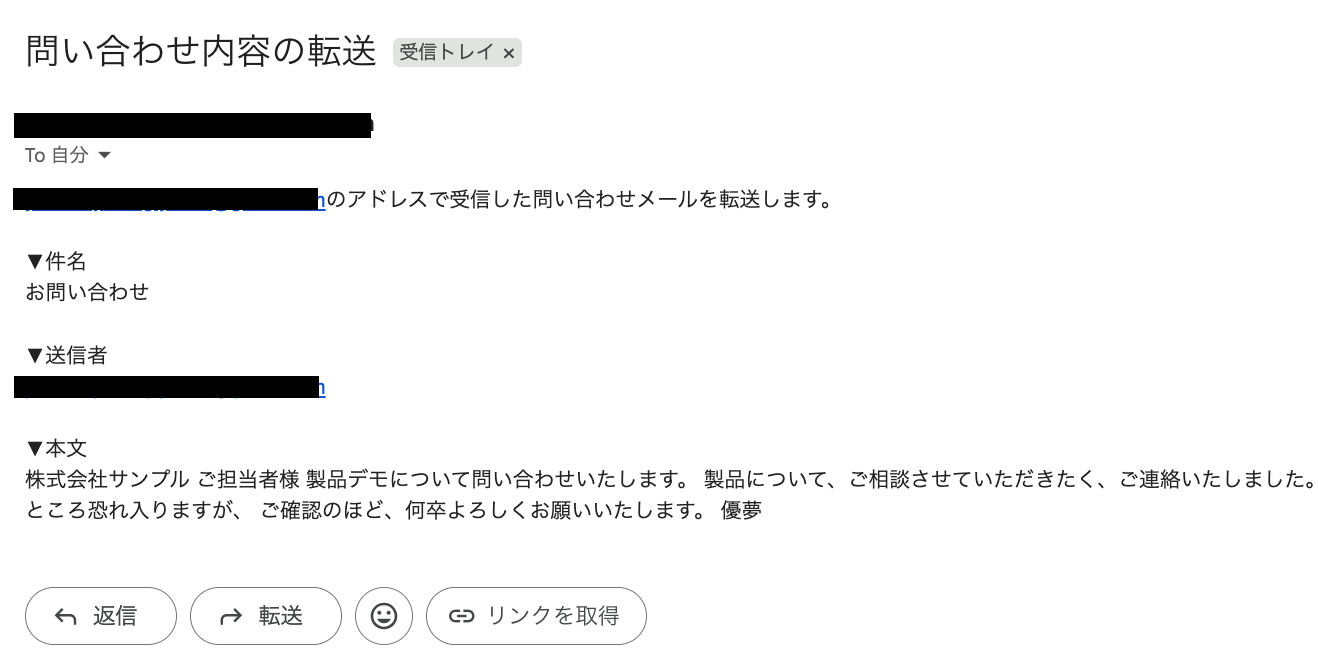Click the お問い合わせ subject line text
This screenshot has height=658, width=1318.
click(x=87, y=292)
